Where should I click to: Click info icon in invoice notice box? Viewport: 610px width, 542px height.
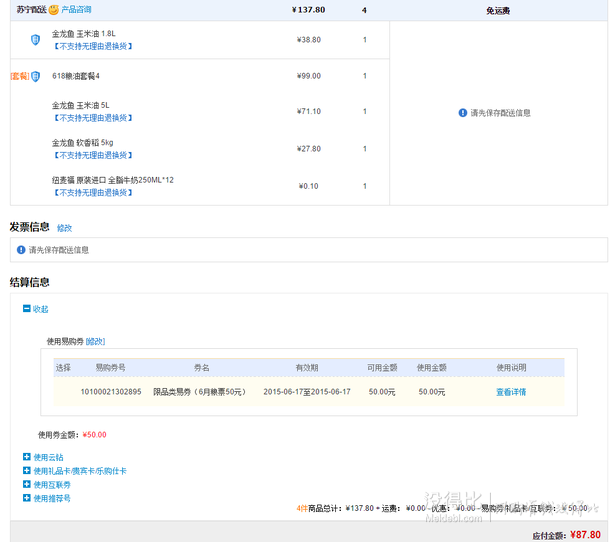tap(21, 250)
